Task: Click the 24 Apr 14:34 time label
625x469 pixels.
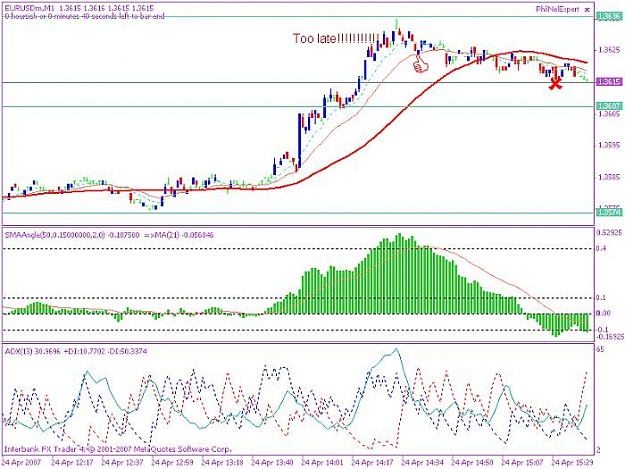Action: coord(422,463)
